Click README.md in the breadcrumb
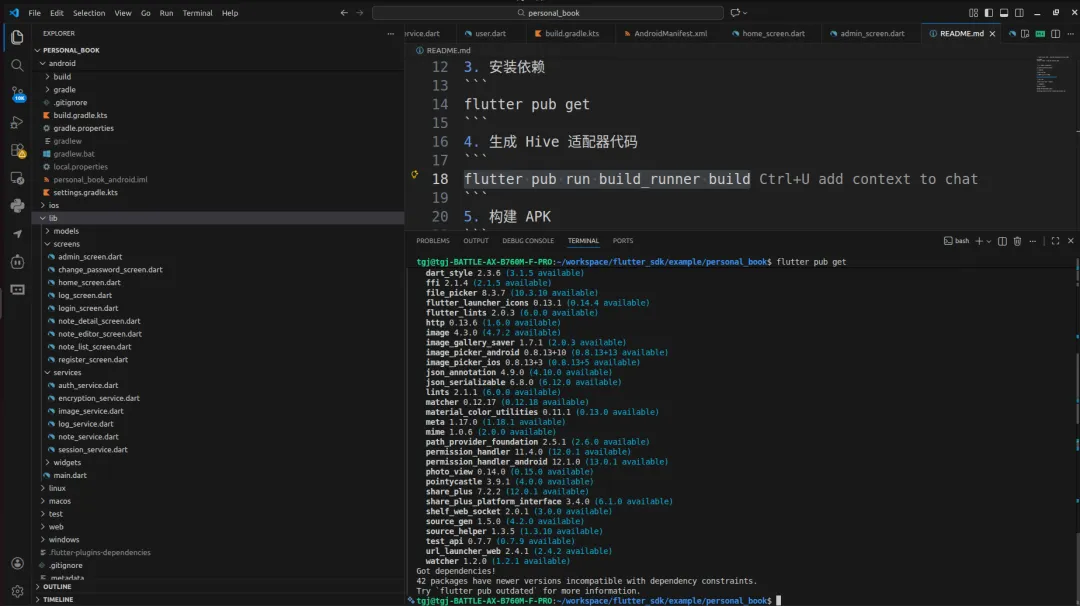1080x606 pixels. [448, 50]
